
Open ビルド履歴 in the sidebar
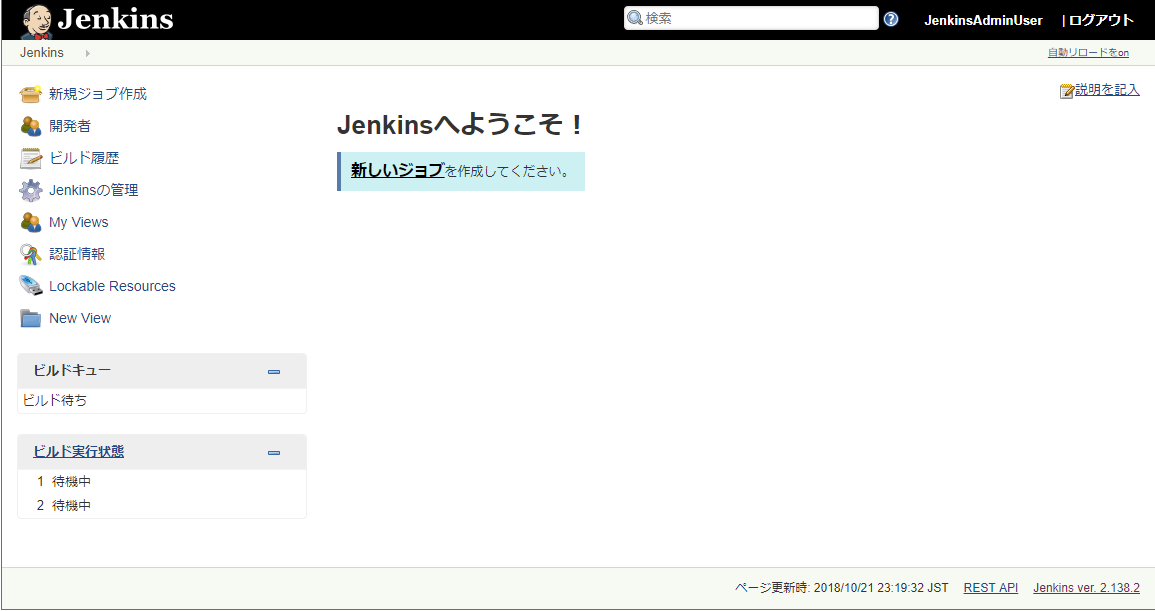pos(84,158)
